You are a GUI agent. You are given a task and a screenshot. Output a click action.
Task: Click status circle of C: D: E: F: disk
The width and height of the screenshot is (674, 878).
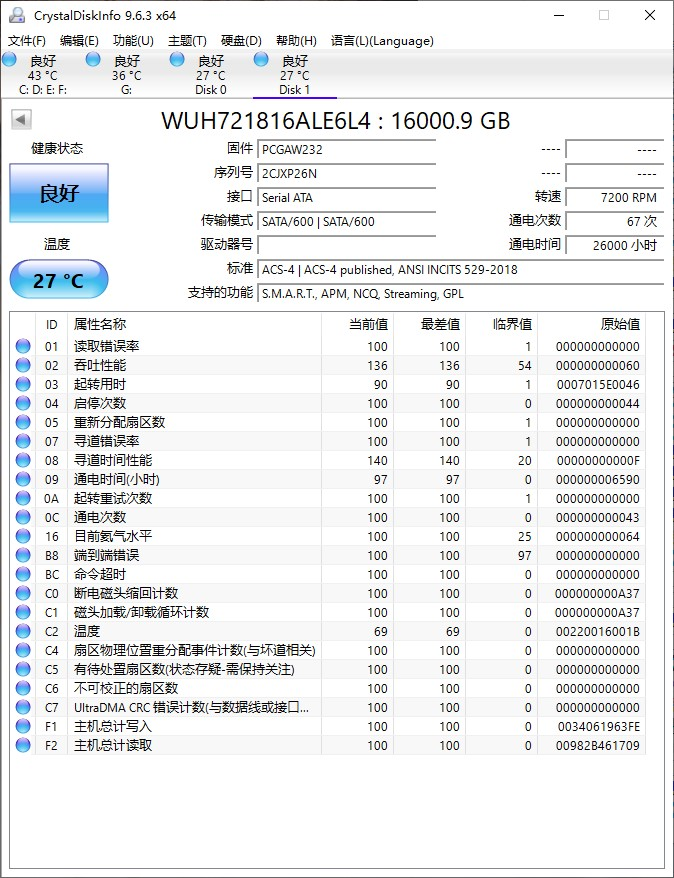10,59
